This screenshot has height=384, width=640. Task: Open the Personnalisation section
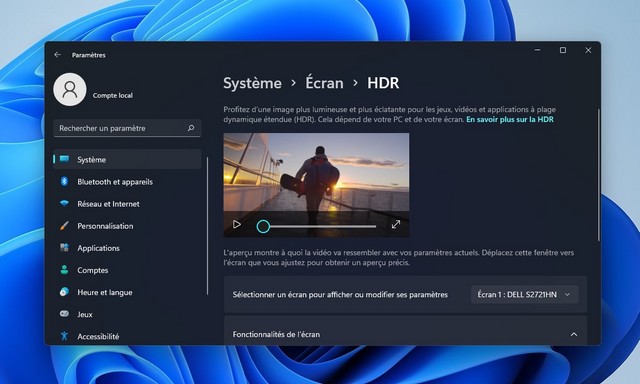pyautogui.click(x=127, y=226)
